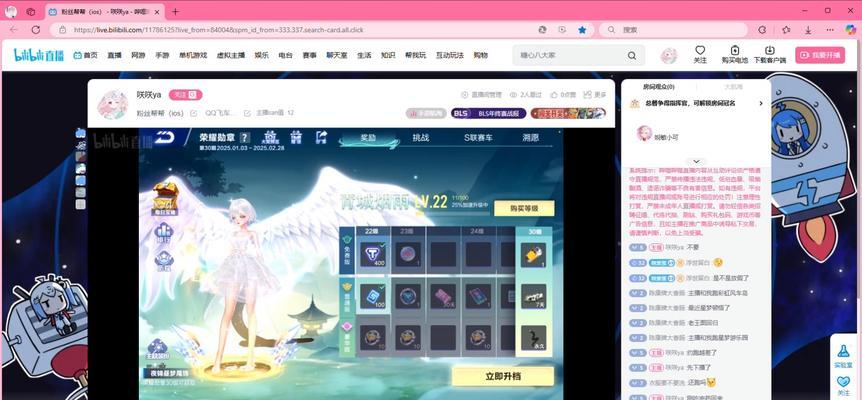Open user avatar in bilibili header

click(x=668, y=55)
